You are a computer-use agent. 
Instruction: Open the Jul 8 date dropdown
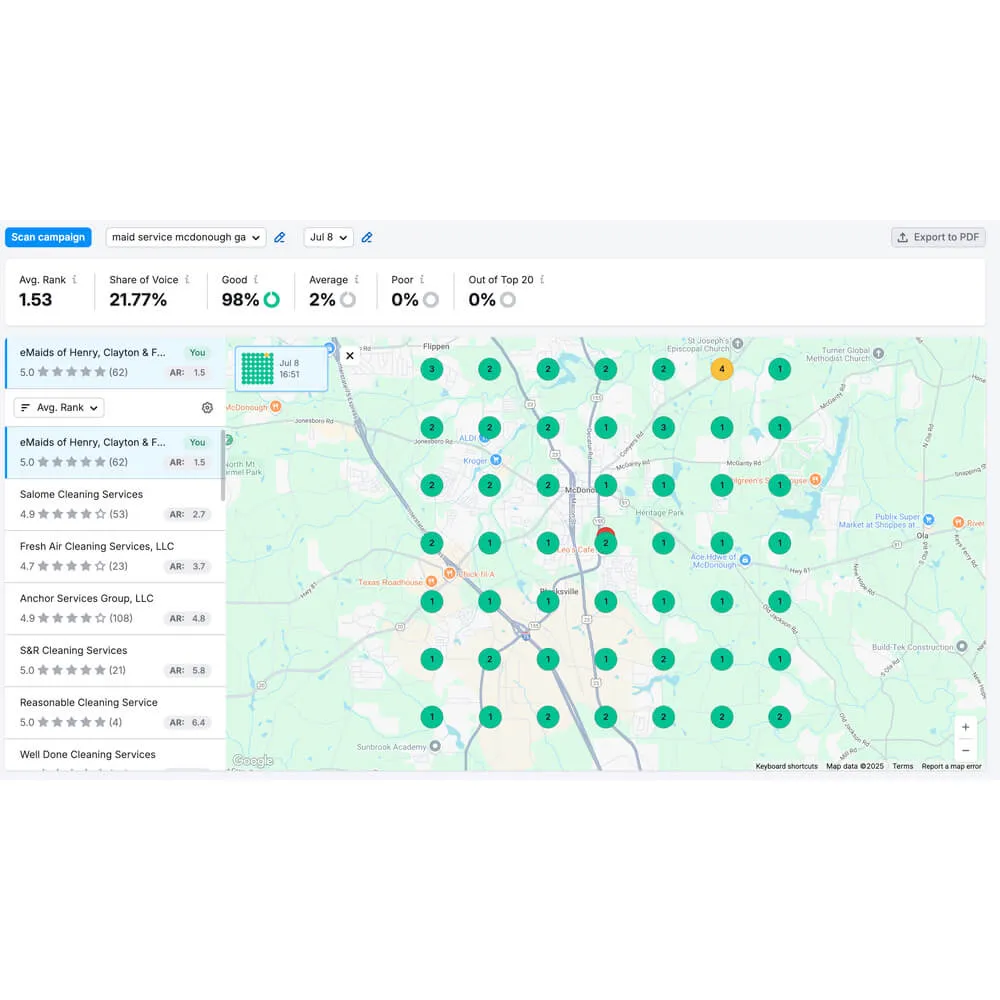point(328,237)
